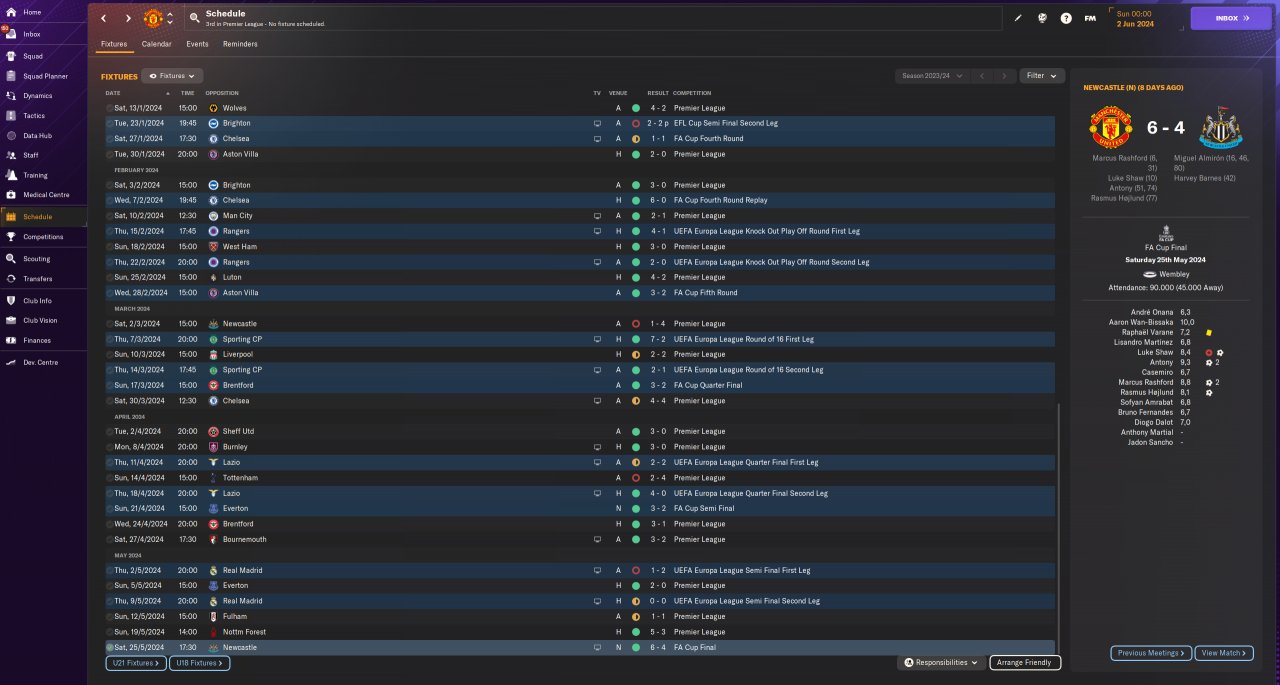Open the Inbox sidebar item
Viewport: 1280px width, 685px height.
point(32,34)
